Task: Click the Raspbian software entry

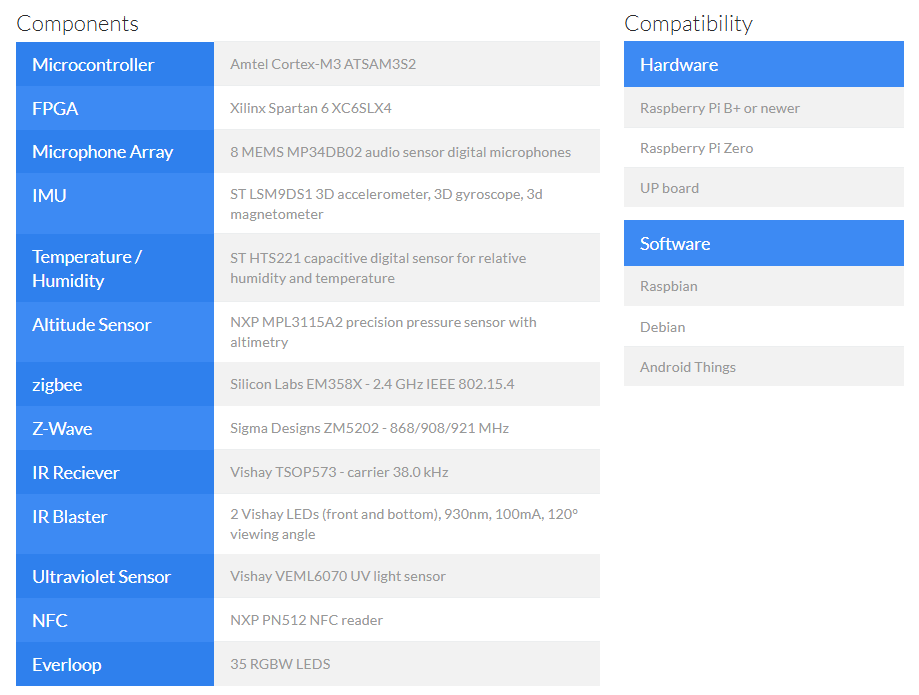Action: coord(669,286)
